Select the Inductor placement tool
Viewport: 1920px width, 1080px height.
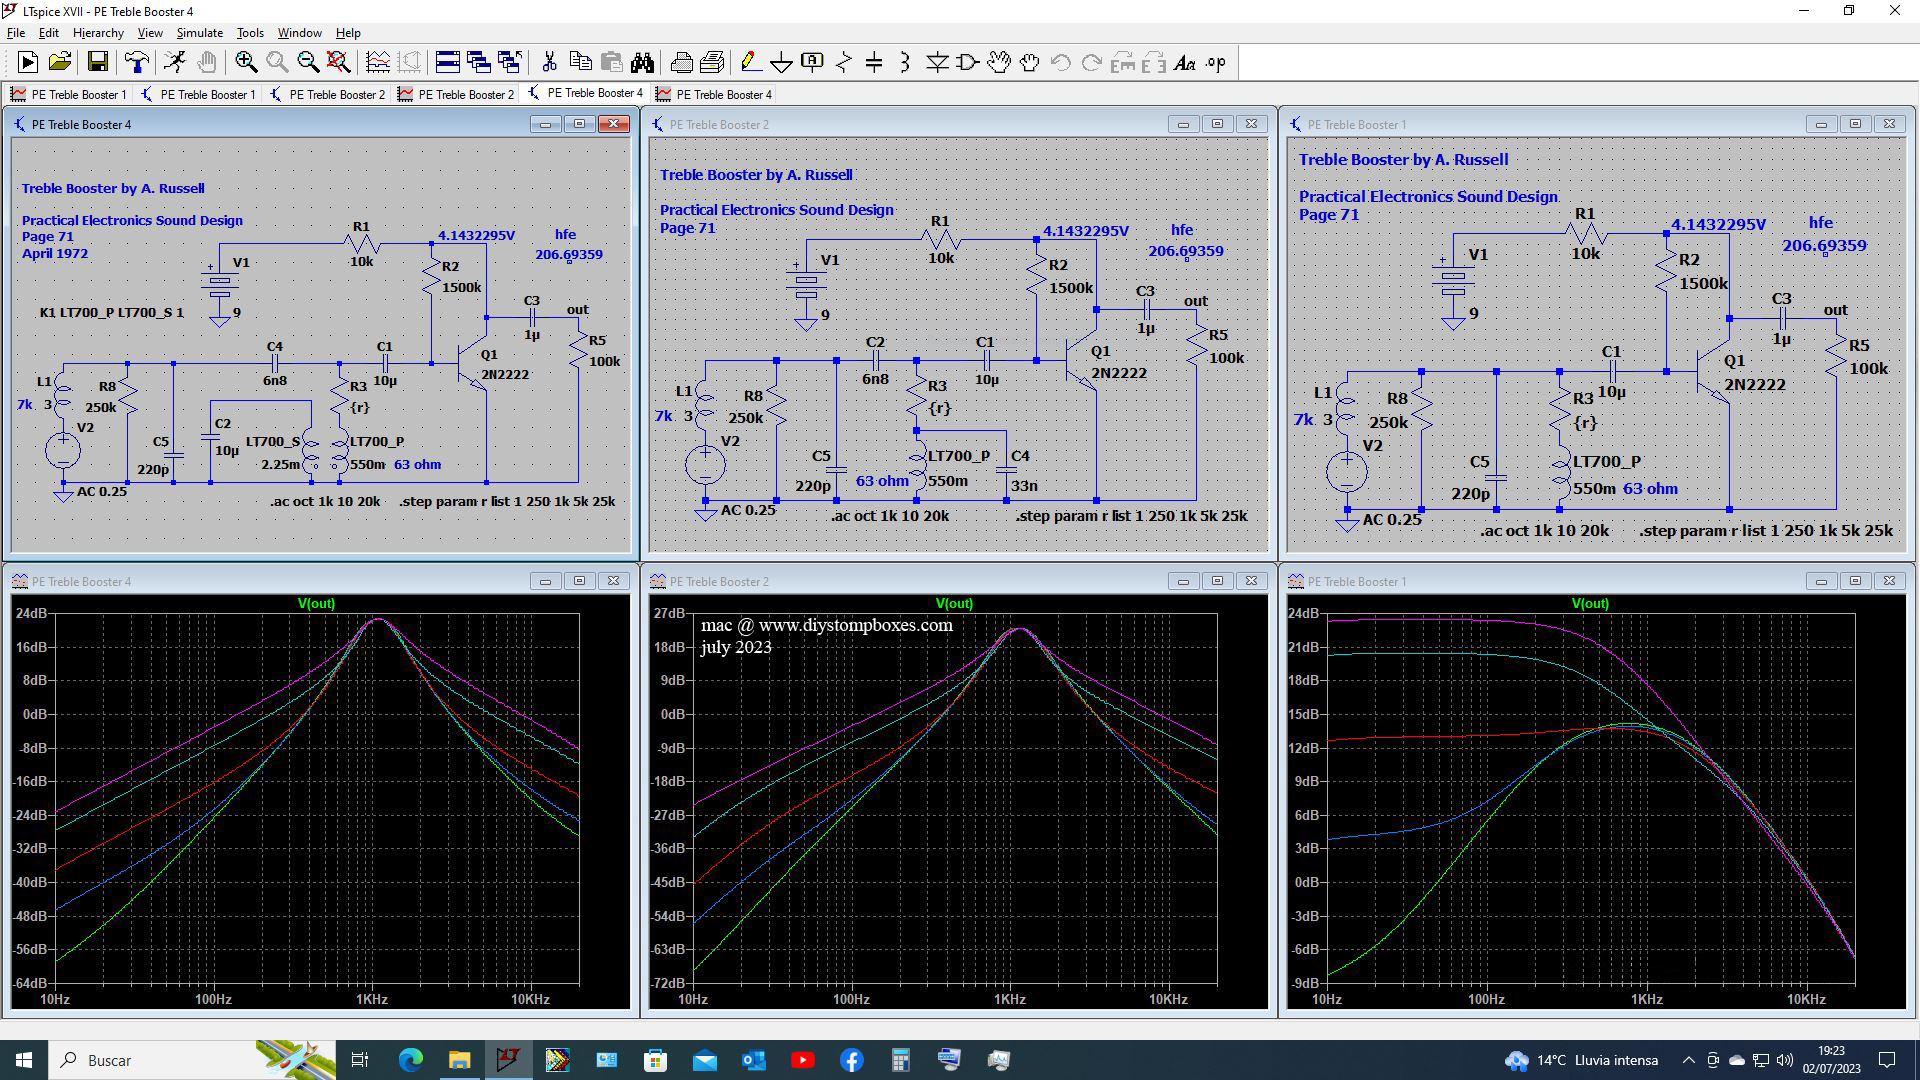(903, 62)
